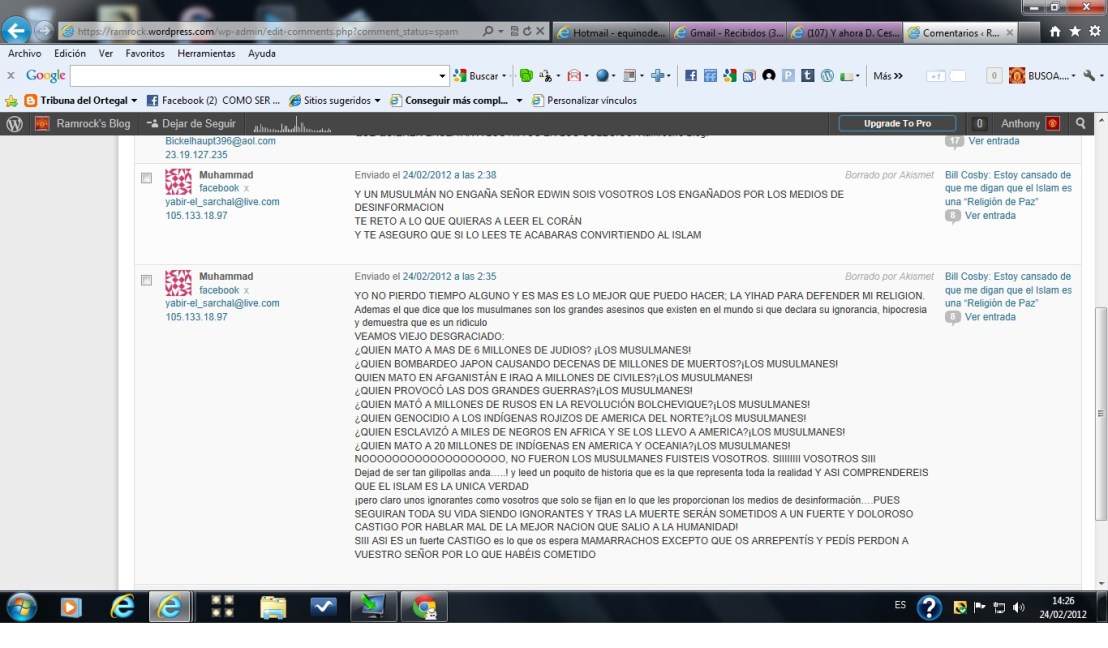The image size is (1108, 648).
Task: Go back with the browser back arrow
Action: click(15, 31)
